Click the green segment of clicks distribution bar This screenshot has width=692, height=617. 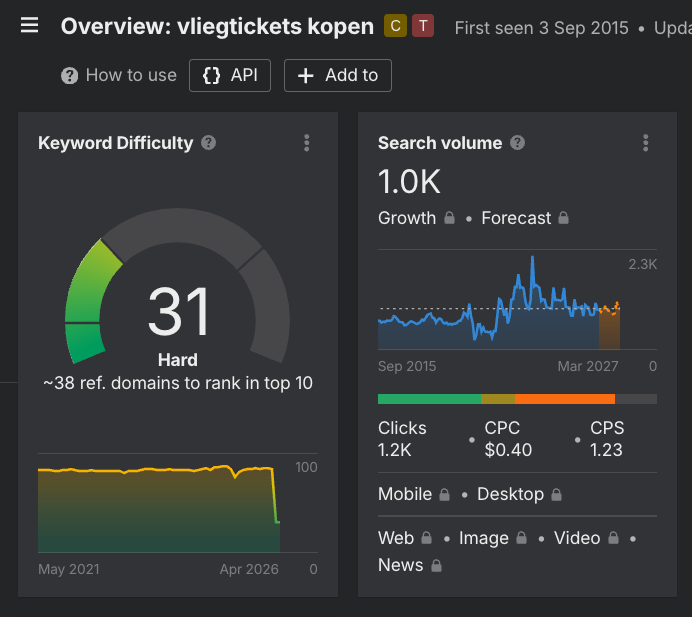pyautogui.click(x=429, y=399)
